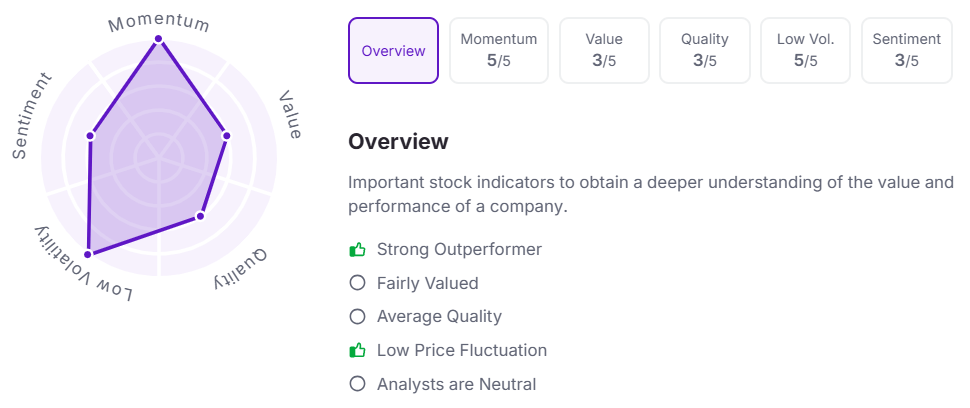Click circle icon next to Average Quality
The image size is (970, 408).
pos(357,317)
